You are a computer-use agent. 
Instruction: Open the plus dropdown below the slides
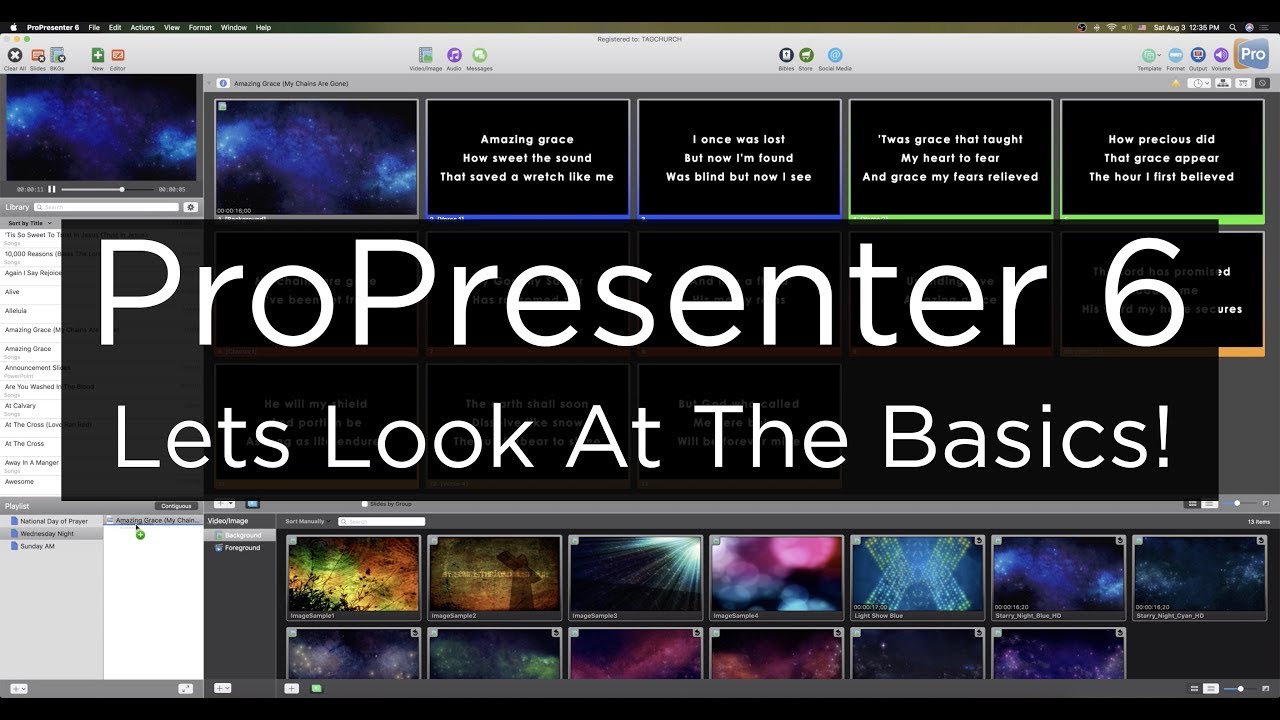(x=225, y=504)
